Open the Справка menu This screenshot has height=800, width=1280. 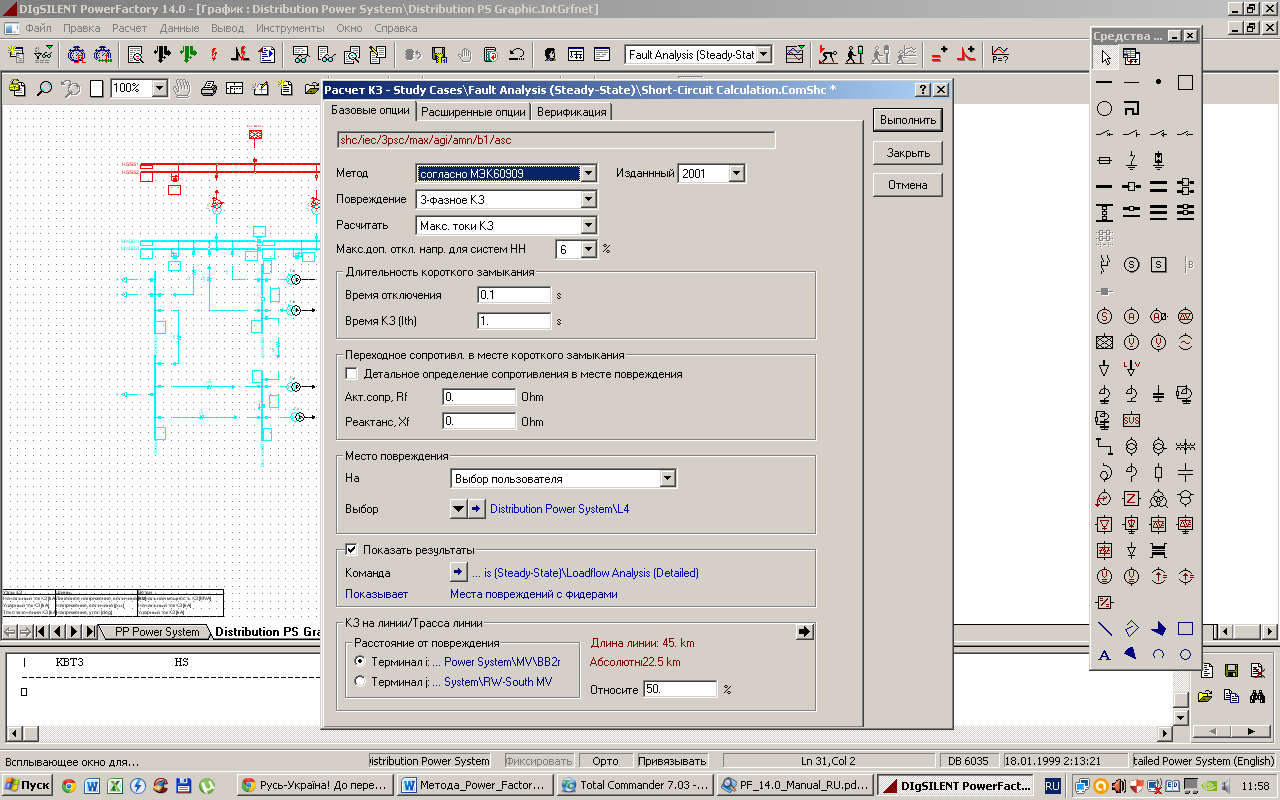[395, 28]
